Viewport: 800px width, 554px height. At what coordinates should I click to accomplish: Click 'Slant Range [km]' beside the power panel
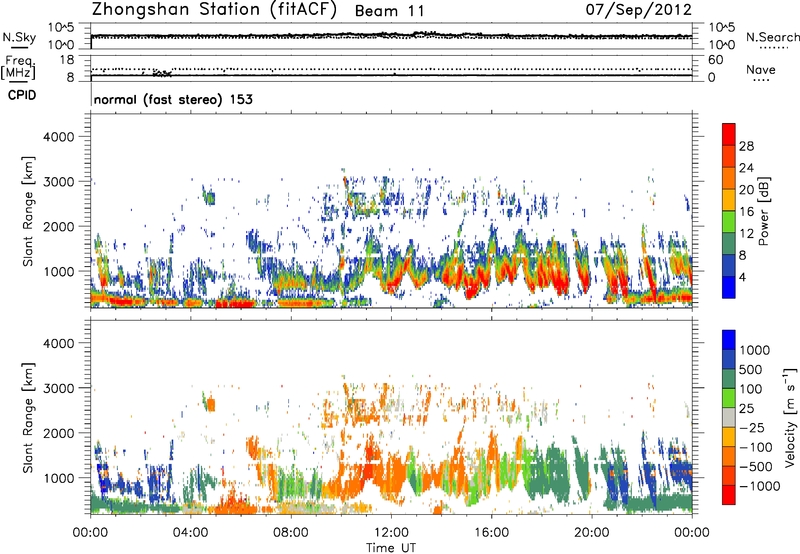[28, 211]
